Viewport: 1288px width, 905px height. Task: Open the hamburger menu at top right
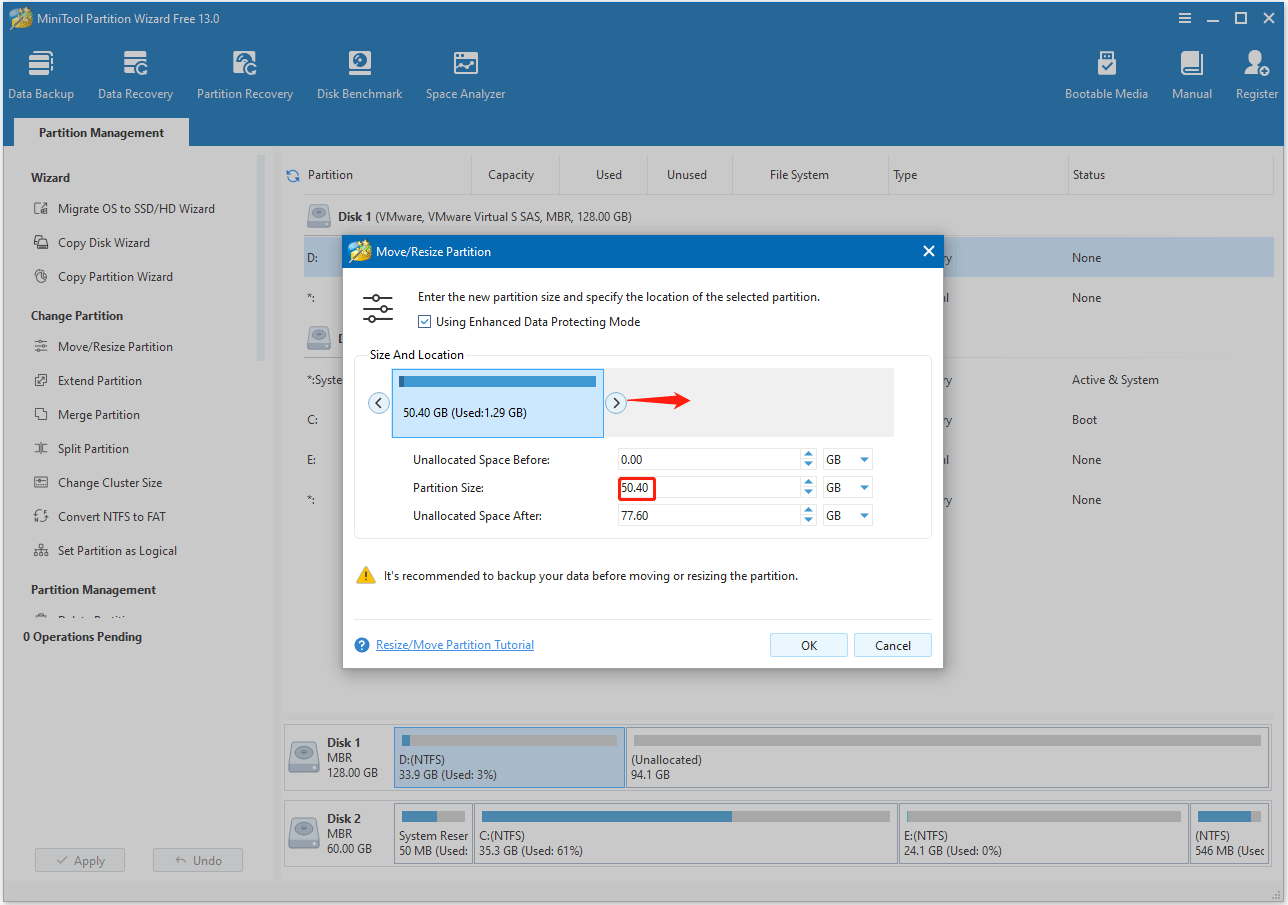tap(1184, 18)
